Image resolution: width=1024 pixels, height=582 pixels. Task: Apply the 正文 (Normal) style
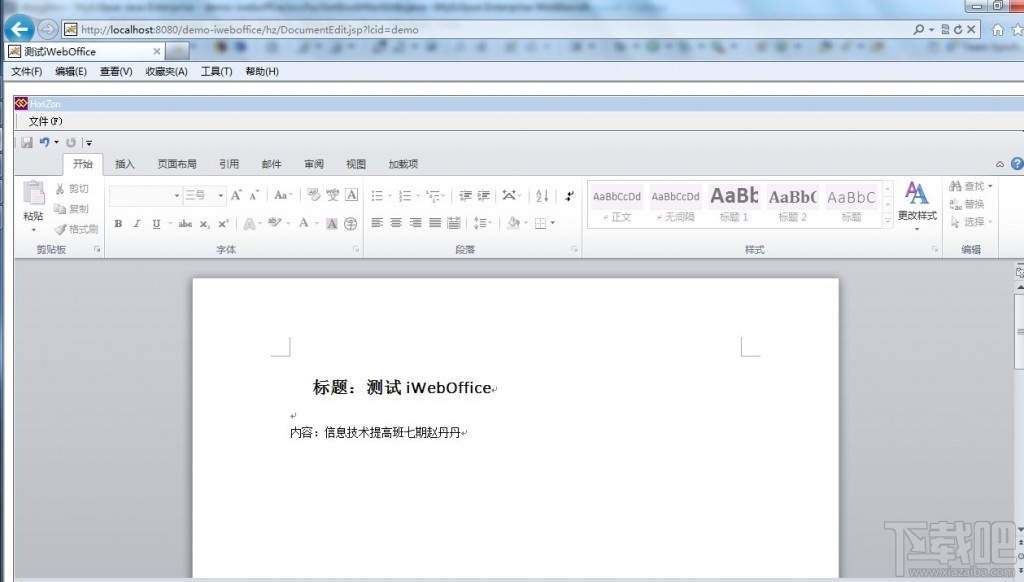click(616, 204)
